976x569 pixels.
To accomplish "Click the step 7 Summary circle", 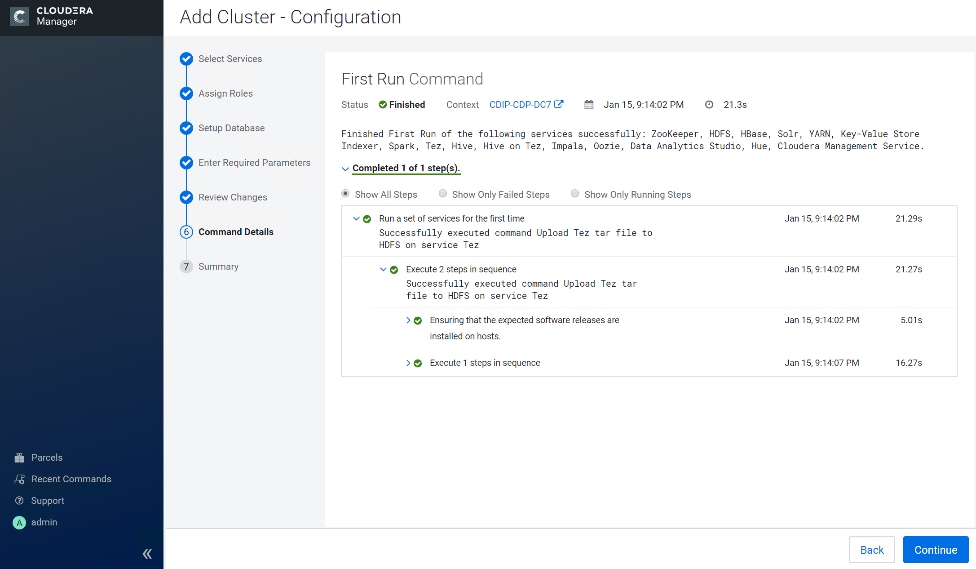I will pyautogui.click(x=186, y=266).
